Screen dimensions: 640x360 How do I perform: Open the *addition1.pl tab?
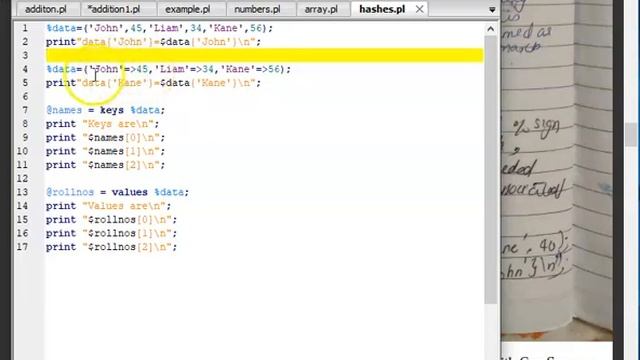click(x=114, y=9)
